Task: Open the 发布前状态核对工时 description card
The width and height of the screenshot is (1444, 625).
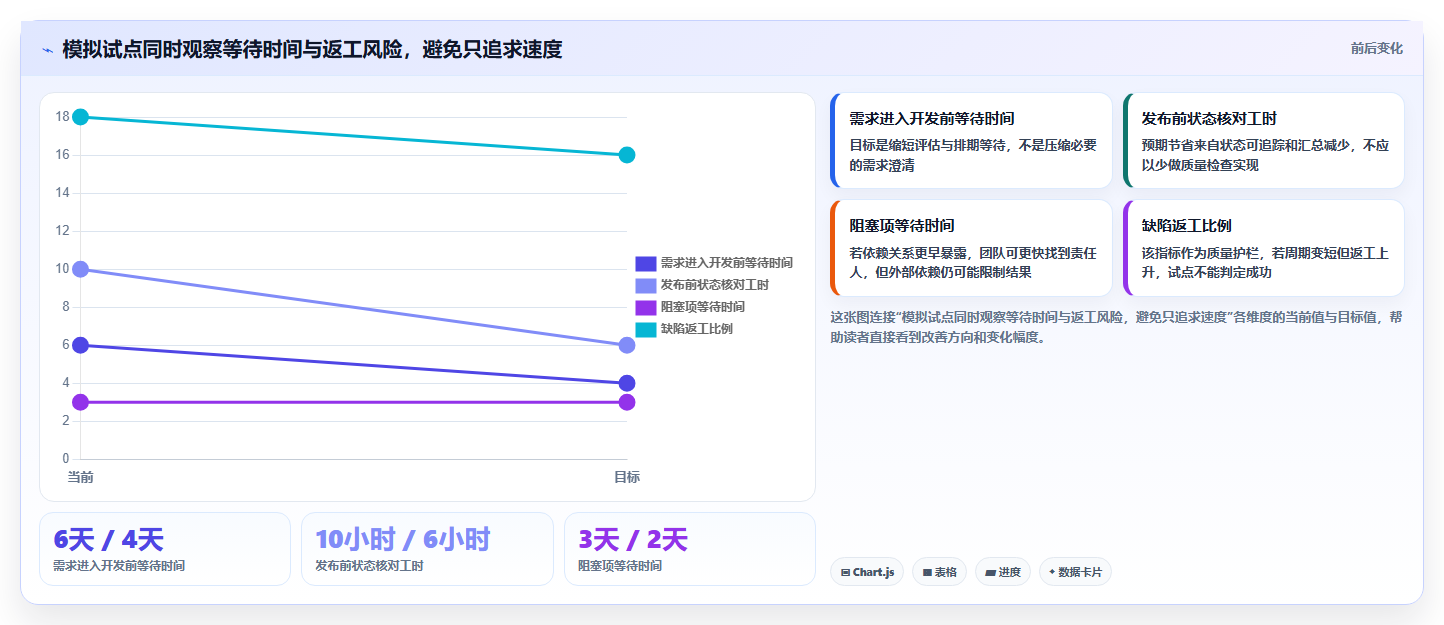Action: pyautogui.click(x=1263, y=141)
